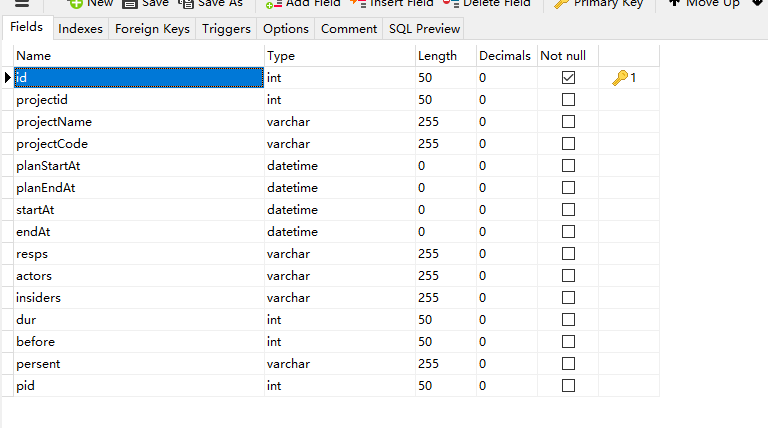Select the projectCode field name
The width and height of the screenshot is (768, 428).
pyautogui.click(x=139, y=143)
